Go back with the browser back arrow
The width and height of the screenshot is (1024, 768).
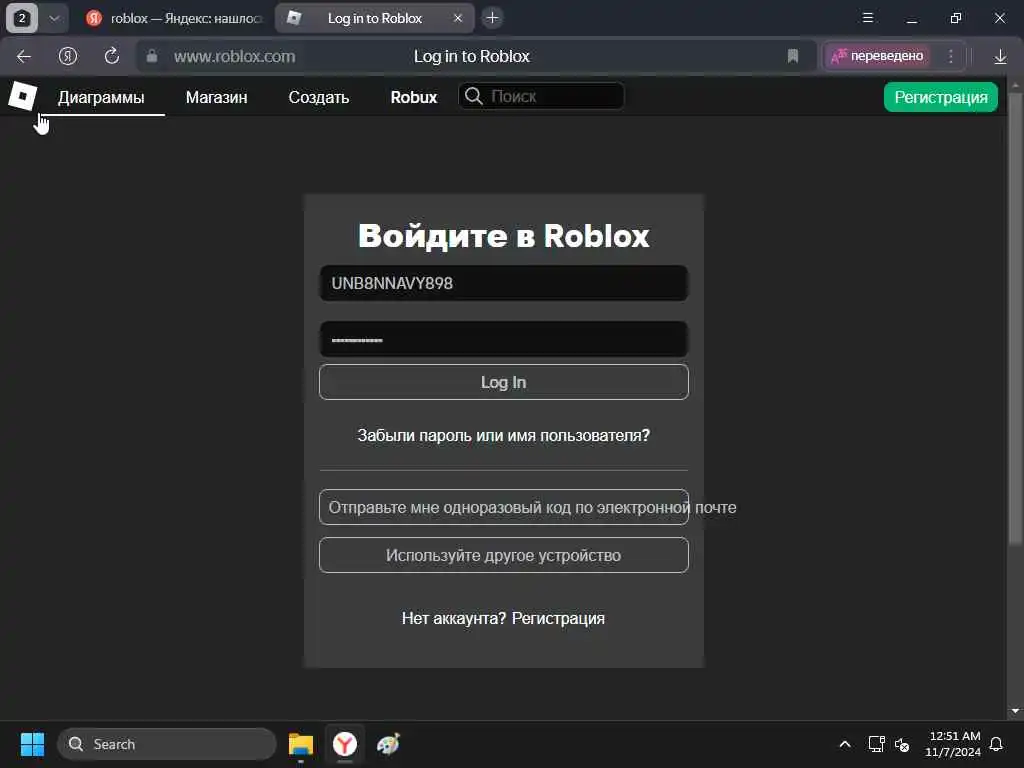coord(24,57)
